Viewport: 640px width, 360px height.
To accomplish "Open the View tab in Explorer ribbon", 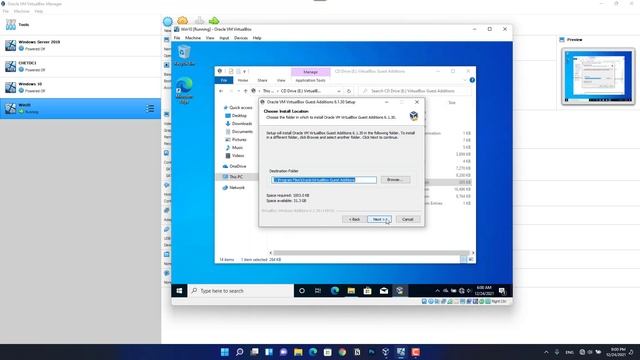I will [x=281, y=80].
